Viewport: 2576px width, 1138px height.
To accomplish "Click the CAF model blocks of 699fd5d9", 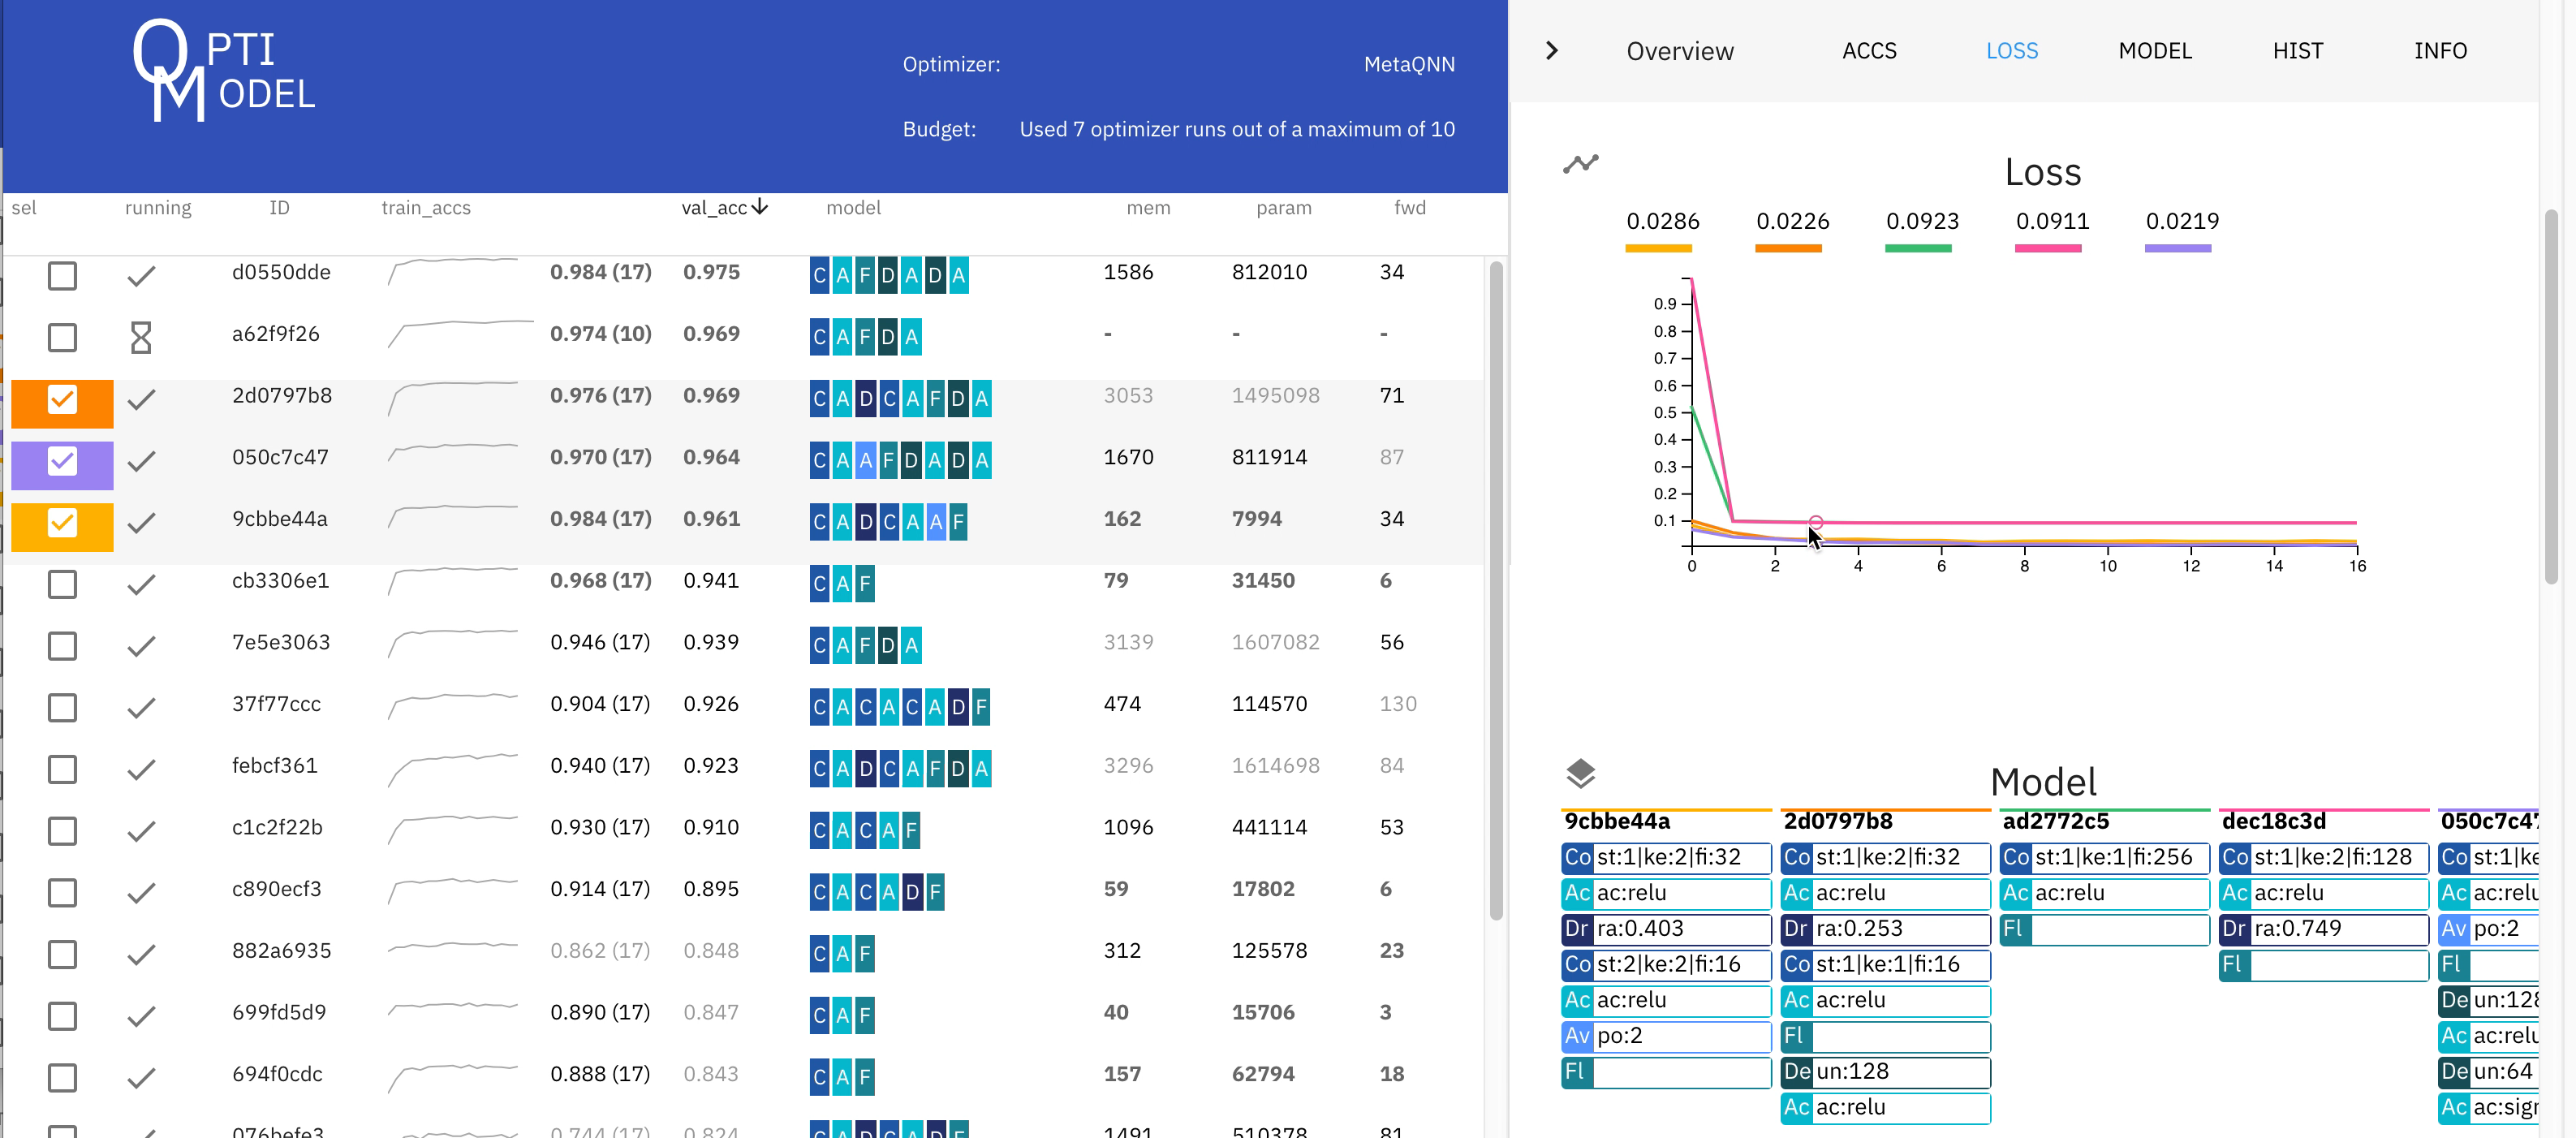I will (842, 1015).
